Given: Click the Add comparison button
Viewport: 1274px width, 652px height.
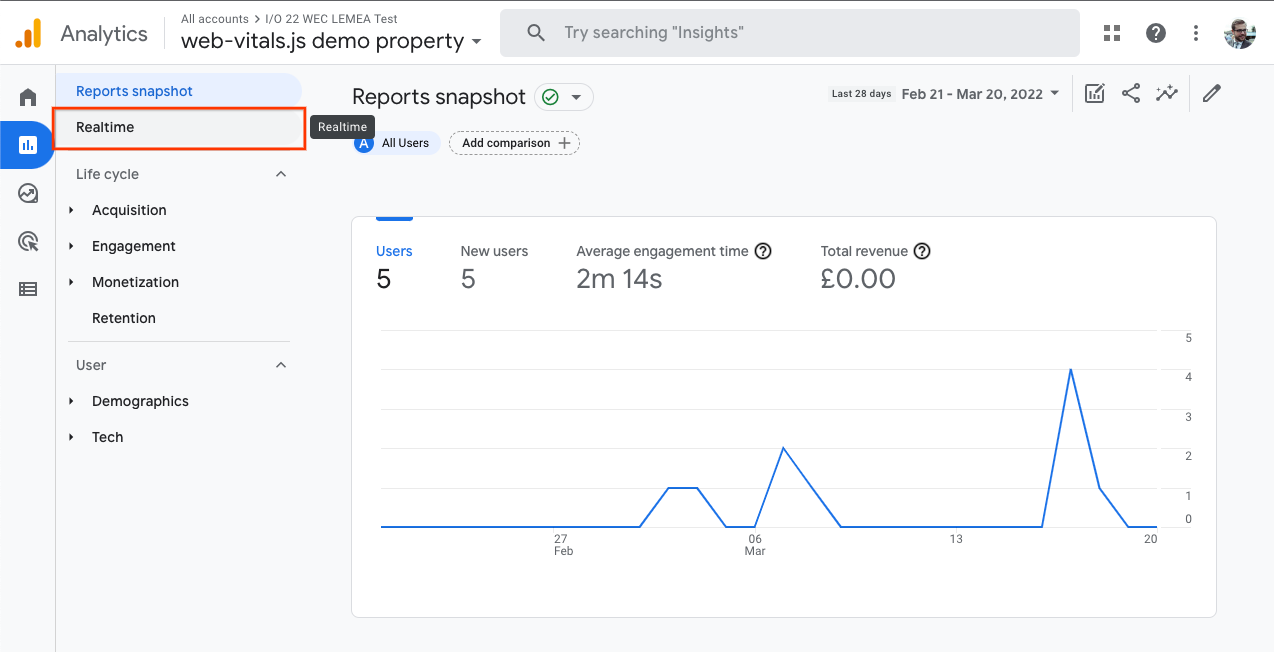Looking at the screenshot, I should click(514, 143).
